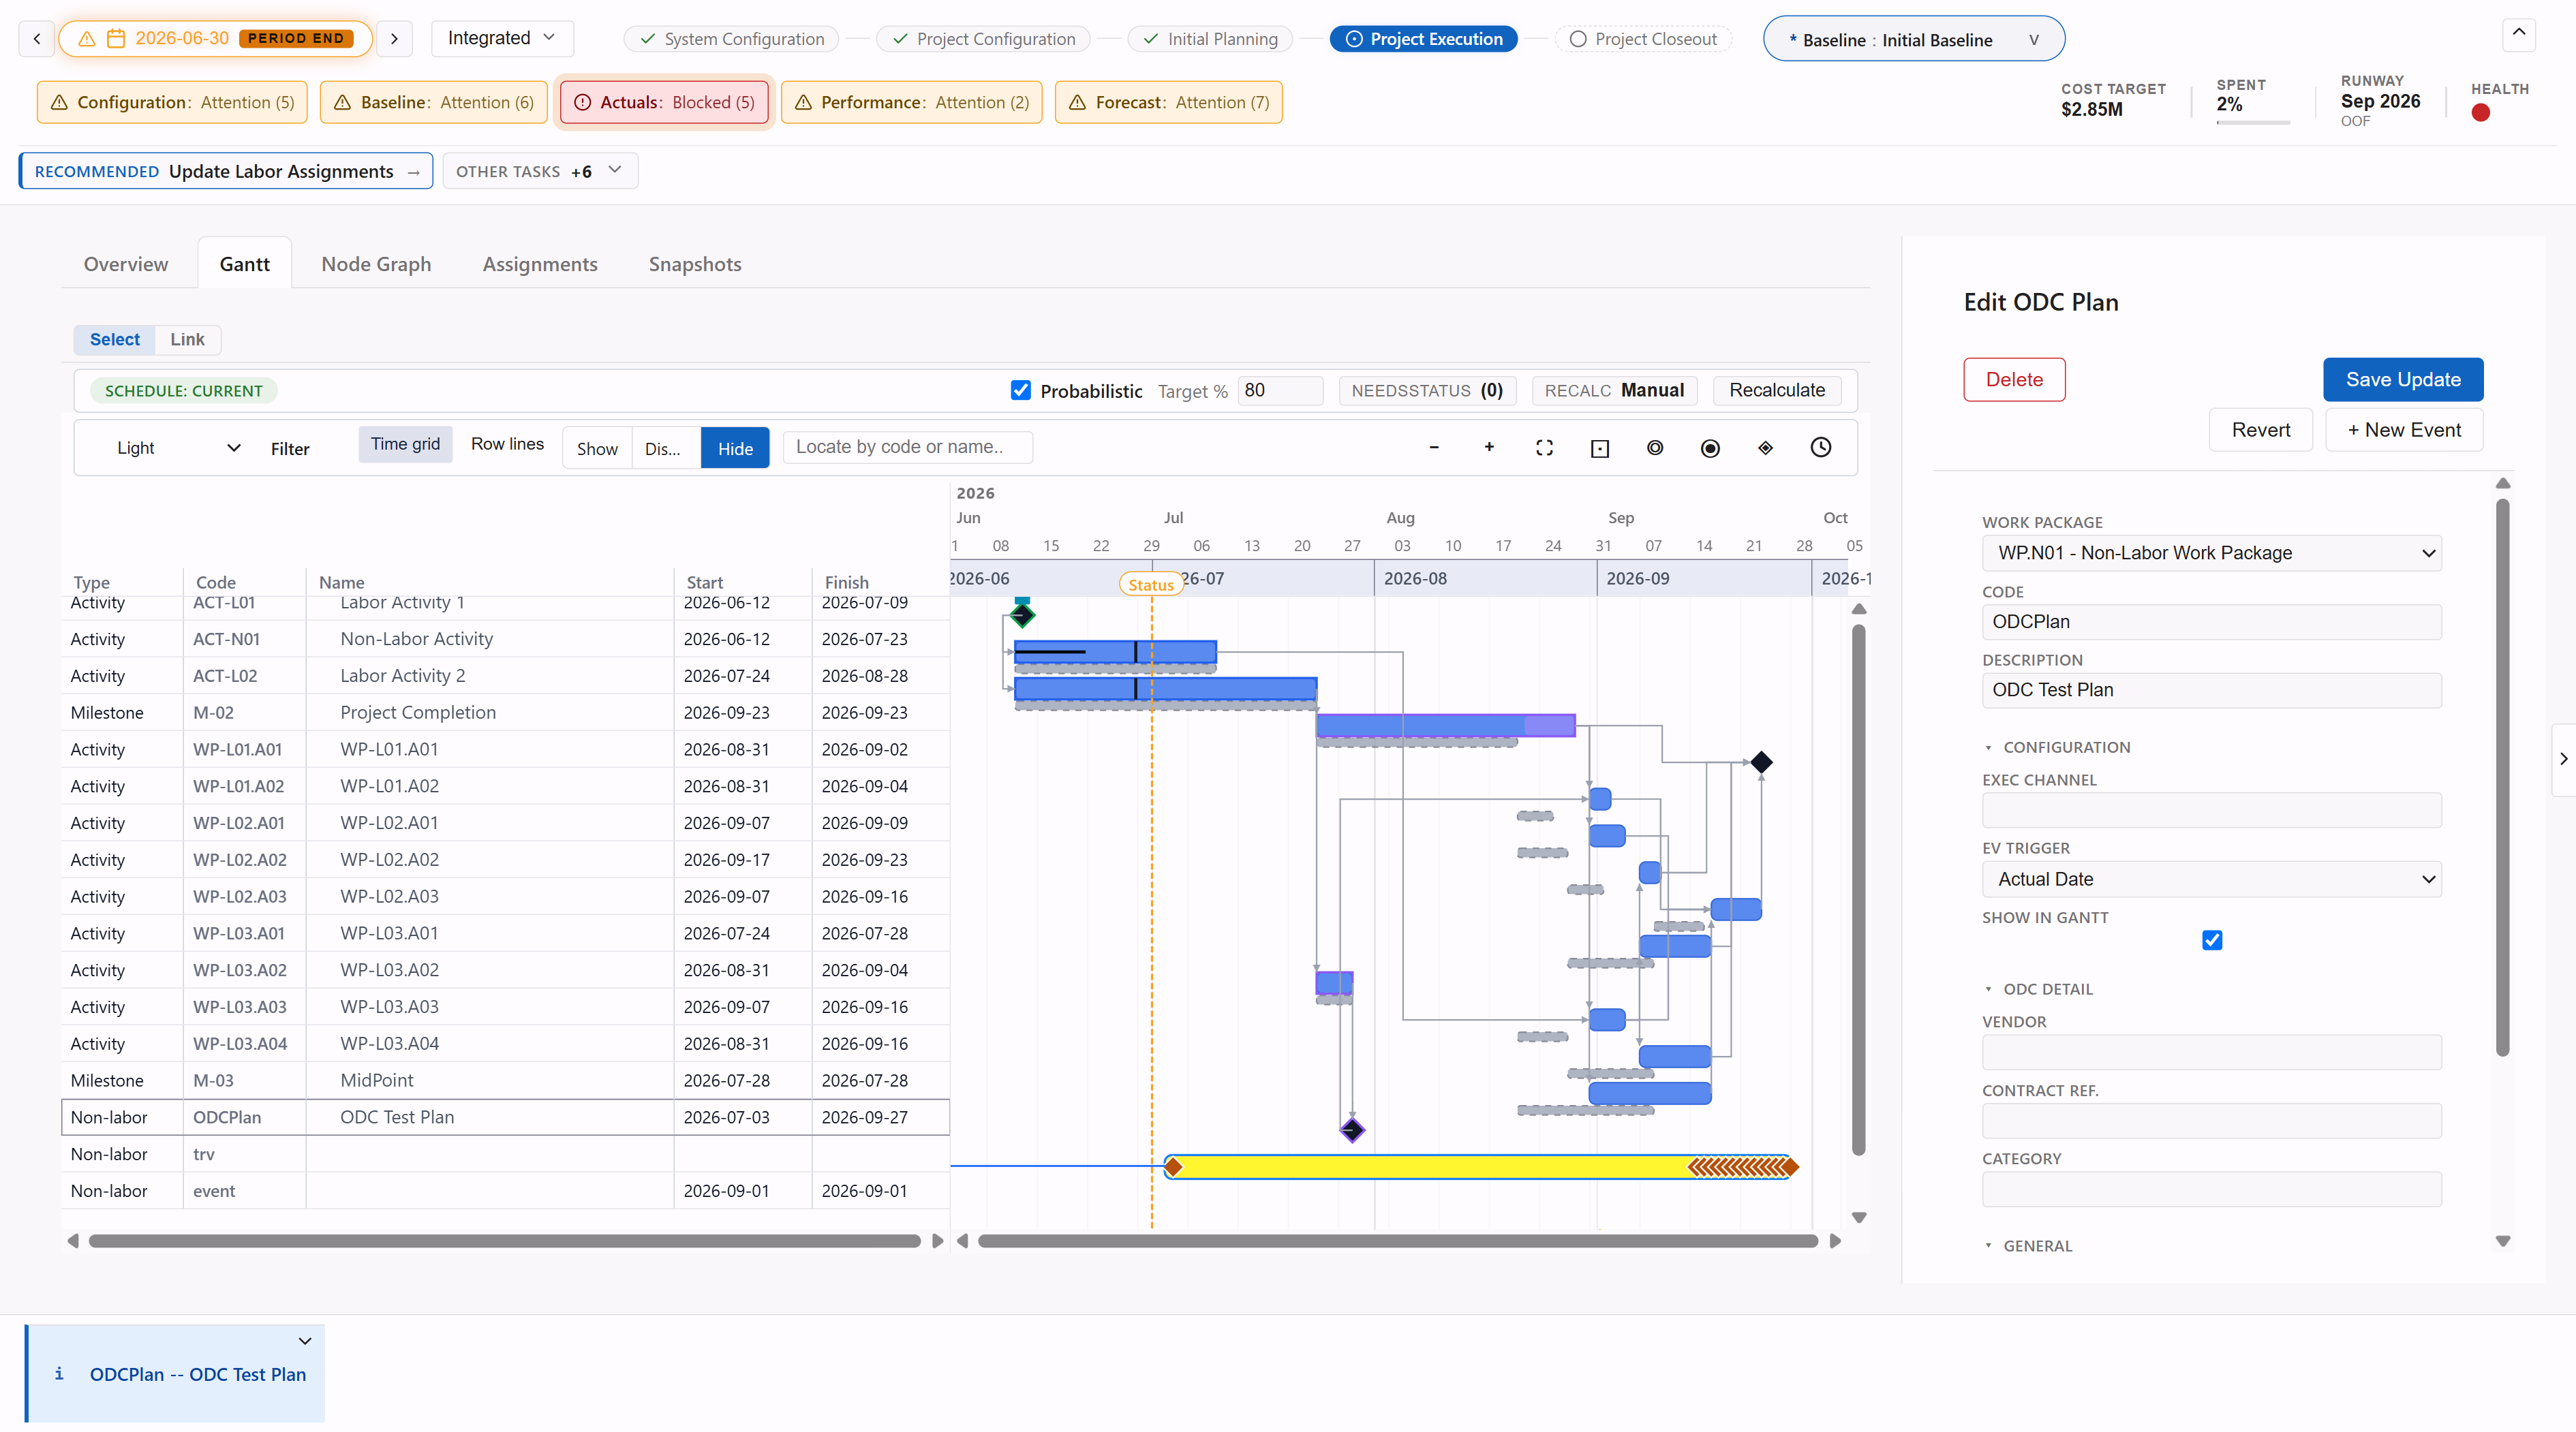Uncheck the Show in Gantt checkbox
This screenshot has height=1432, width=2576.
[x=2212, y=940]
